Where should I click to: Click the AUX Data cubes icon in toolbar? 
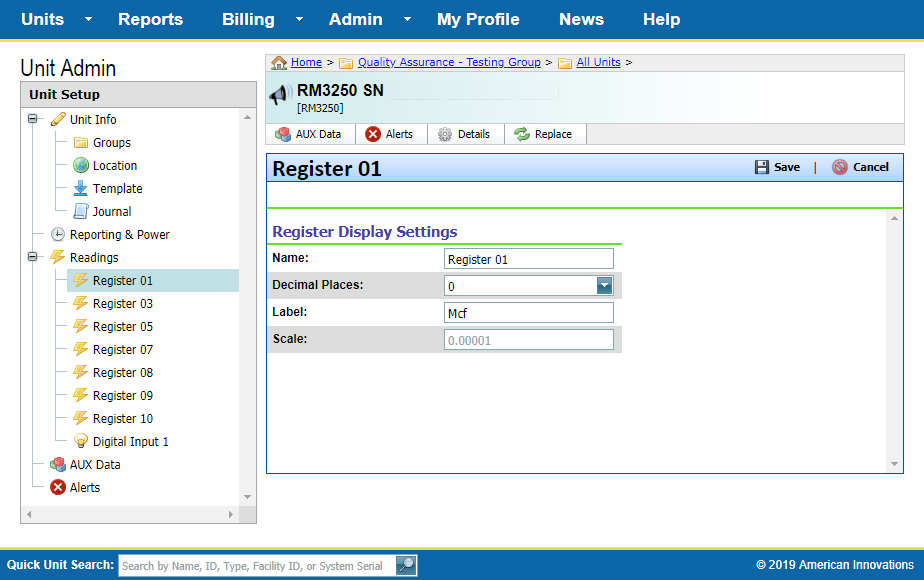point(283,134)
